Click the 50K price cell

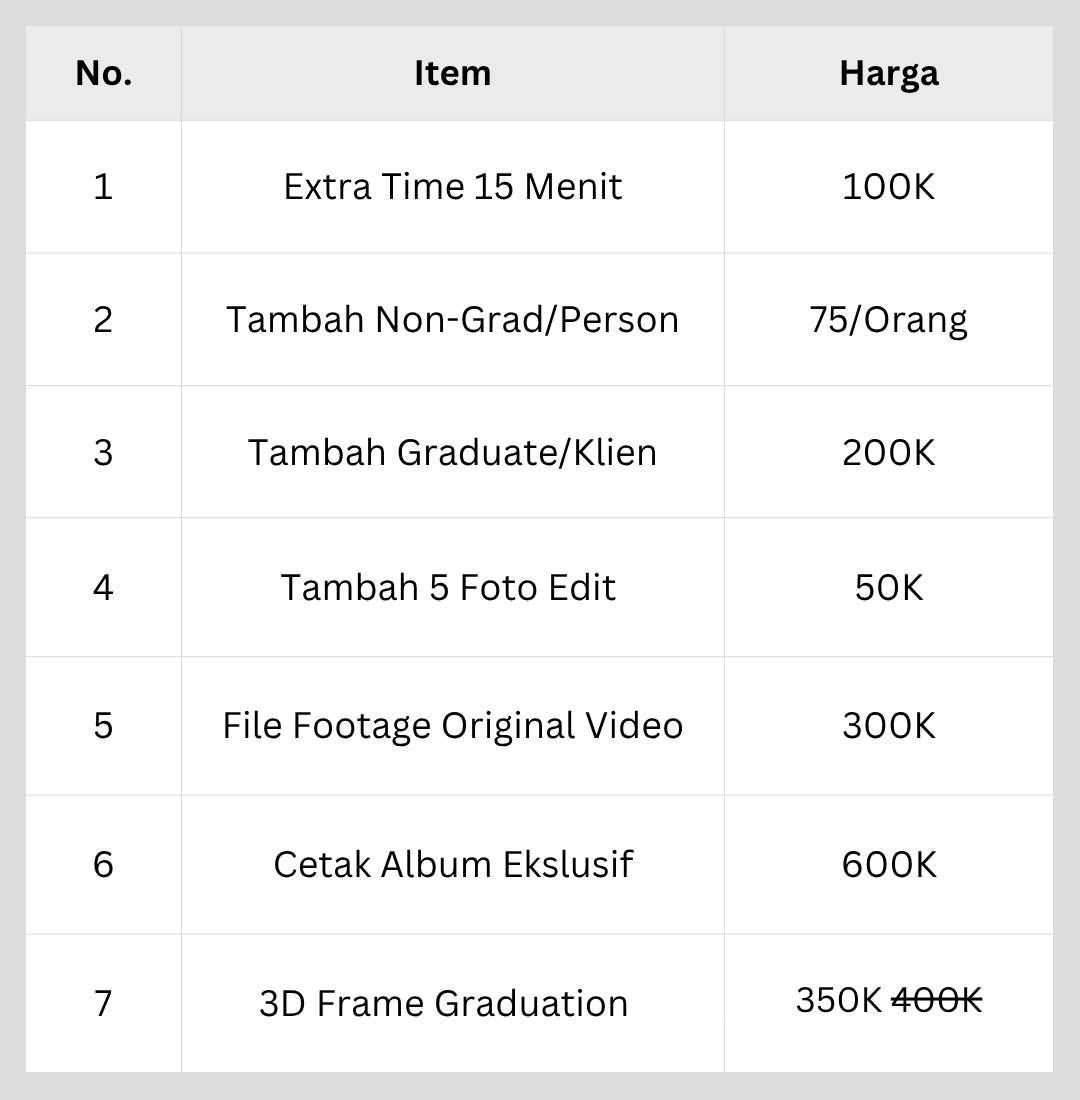888,587
